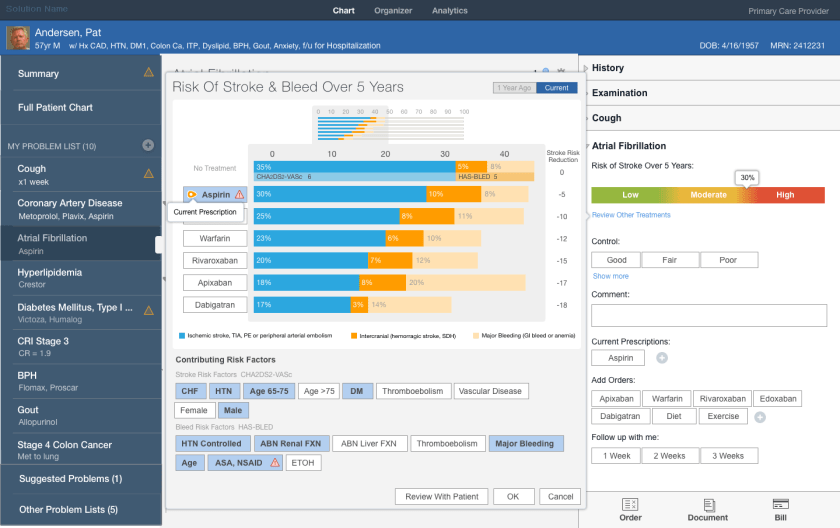This screenshot has width=840, height=528.
Task: Click the stroke risk Low-High gradient bar
Action: [x=707, y=195]
